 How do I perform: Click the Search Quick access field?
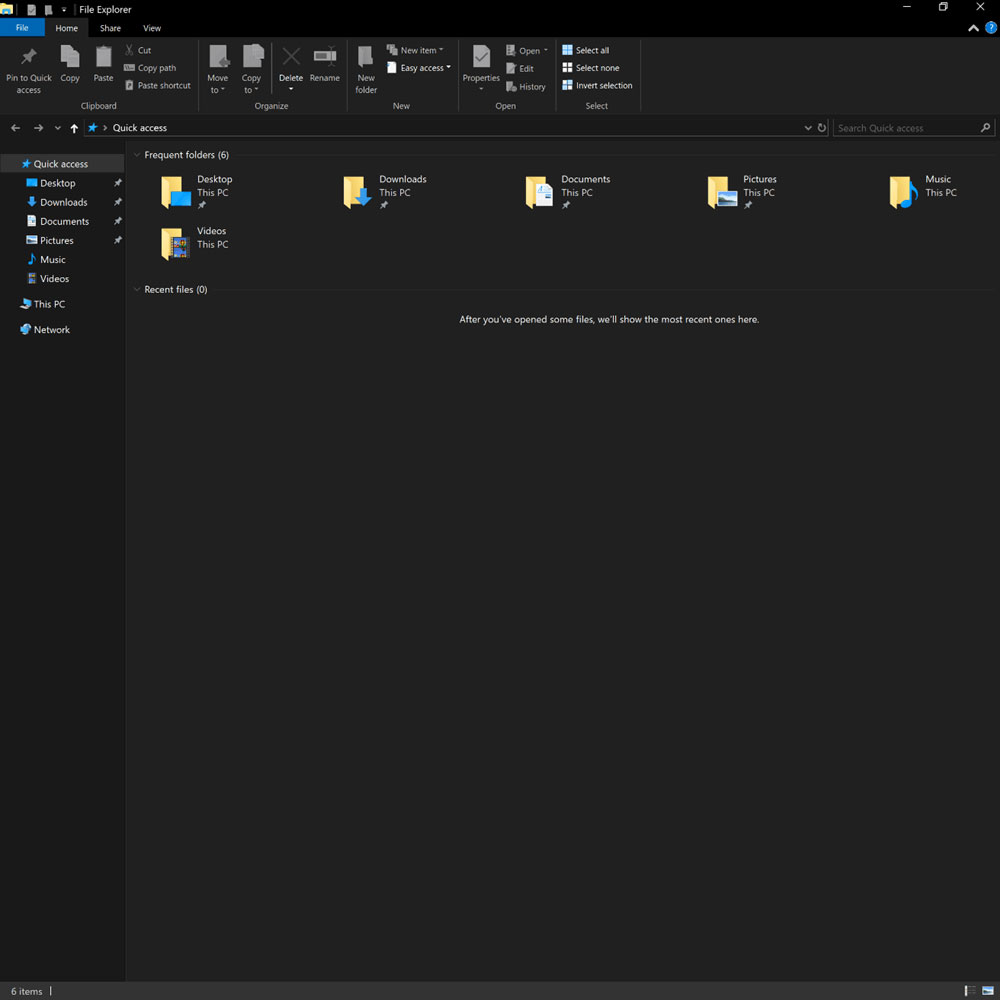tap(905, 128)
